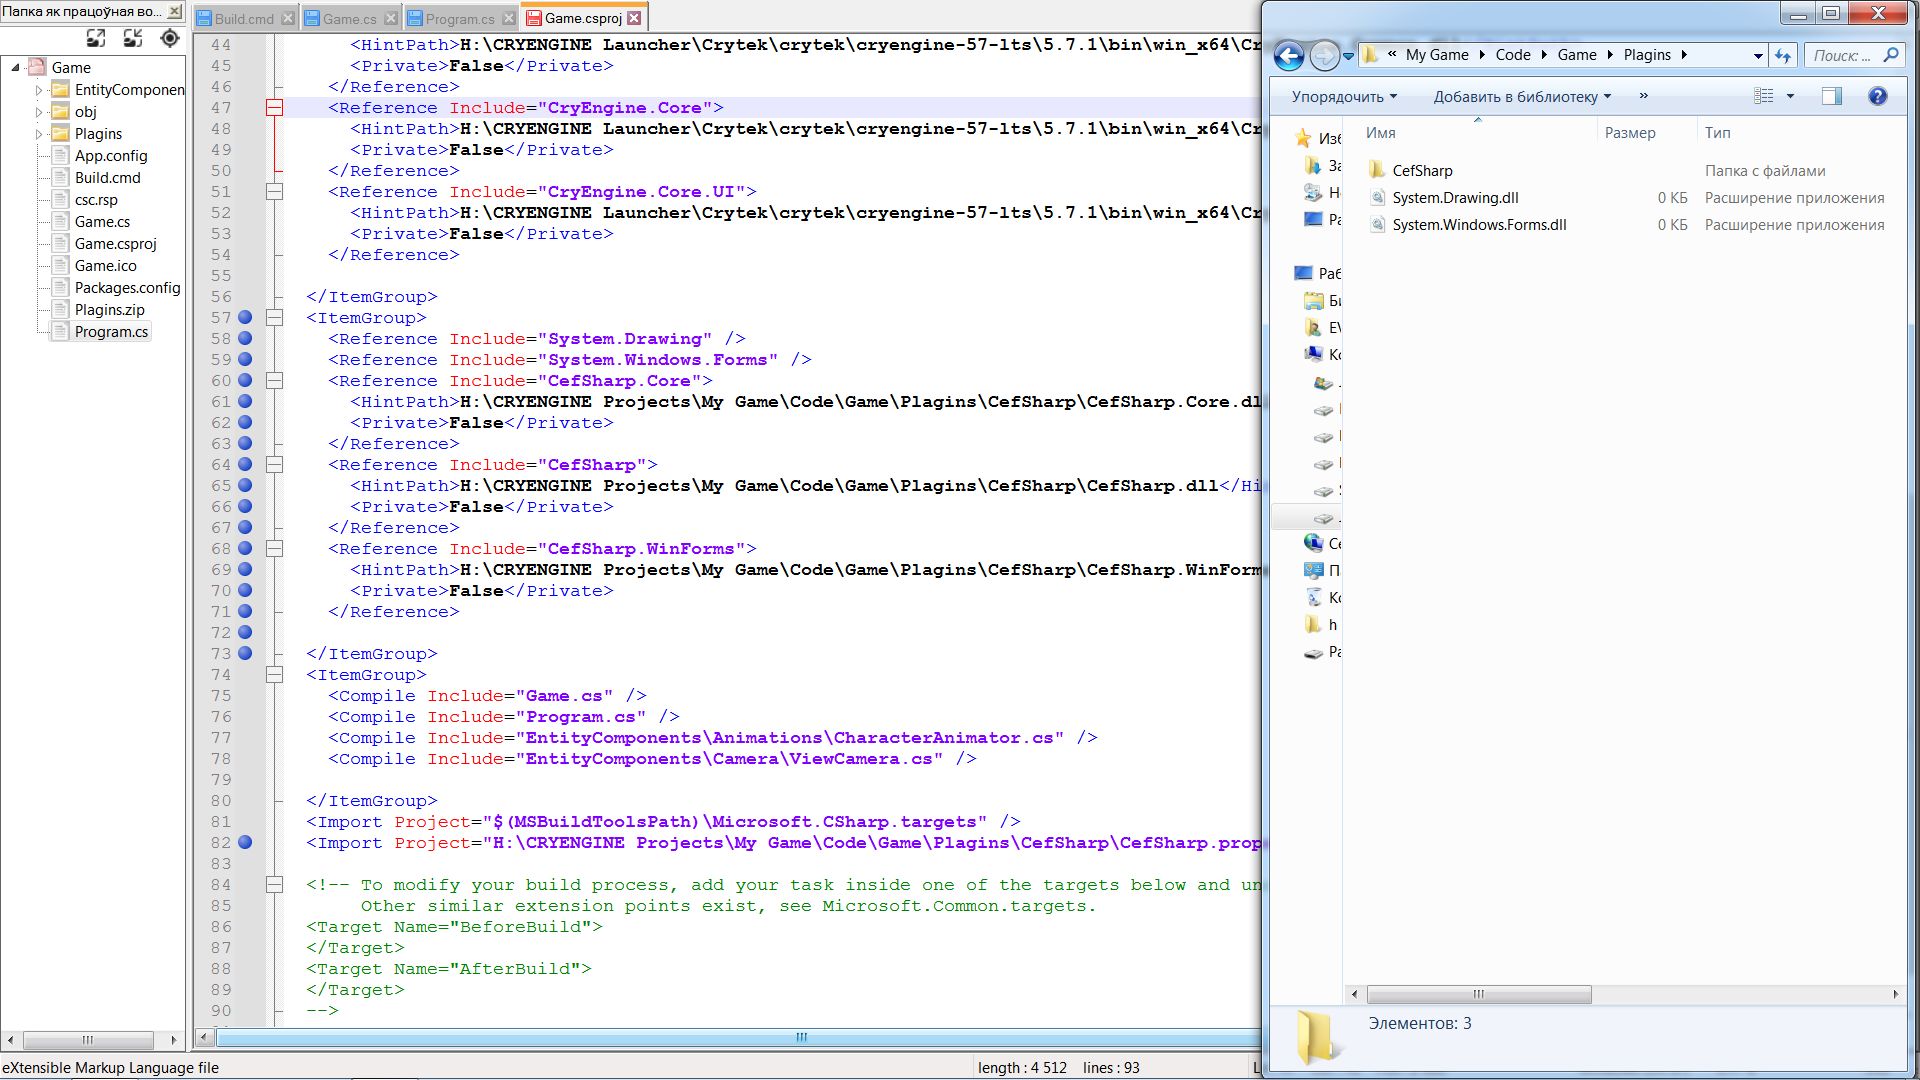This screenshot has height=1080, width=1920.
Task: Collapse the code fold at line 51
Action: [274, 191]
